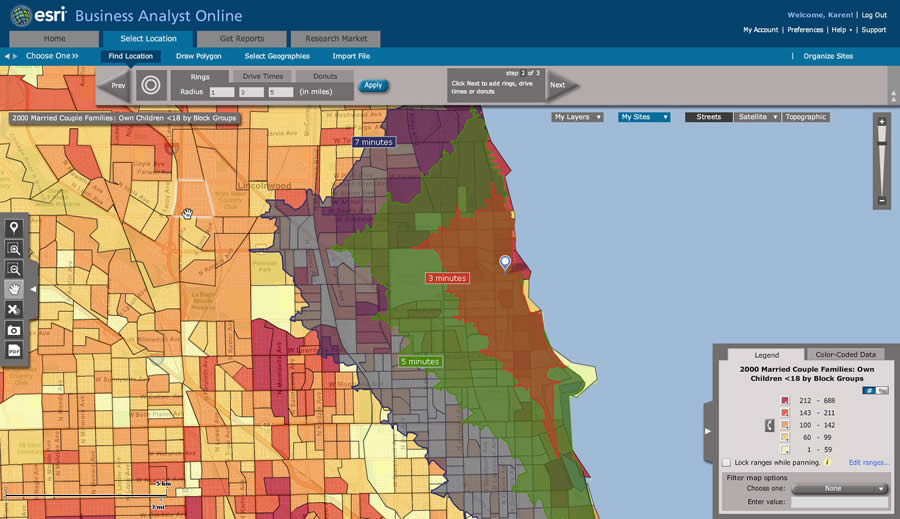Open Organize Sites
The height and width of the screenshot is (519, 900).
828,56
